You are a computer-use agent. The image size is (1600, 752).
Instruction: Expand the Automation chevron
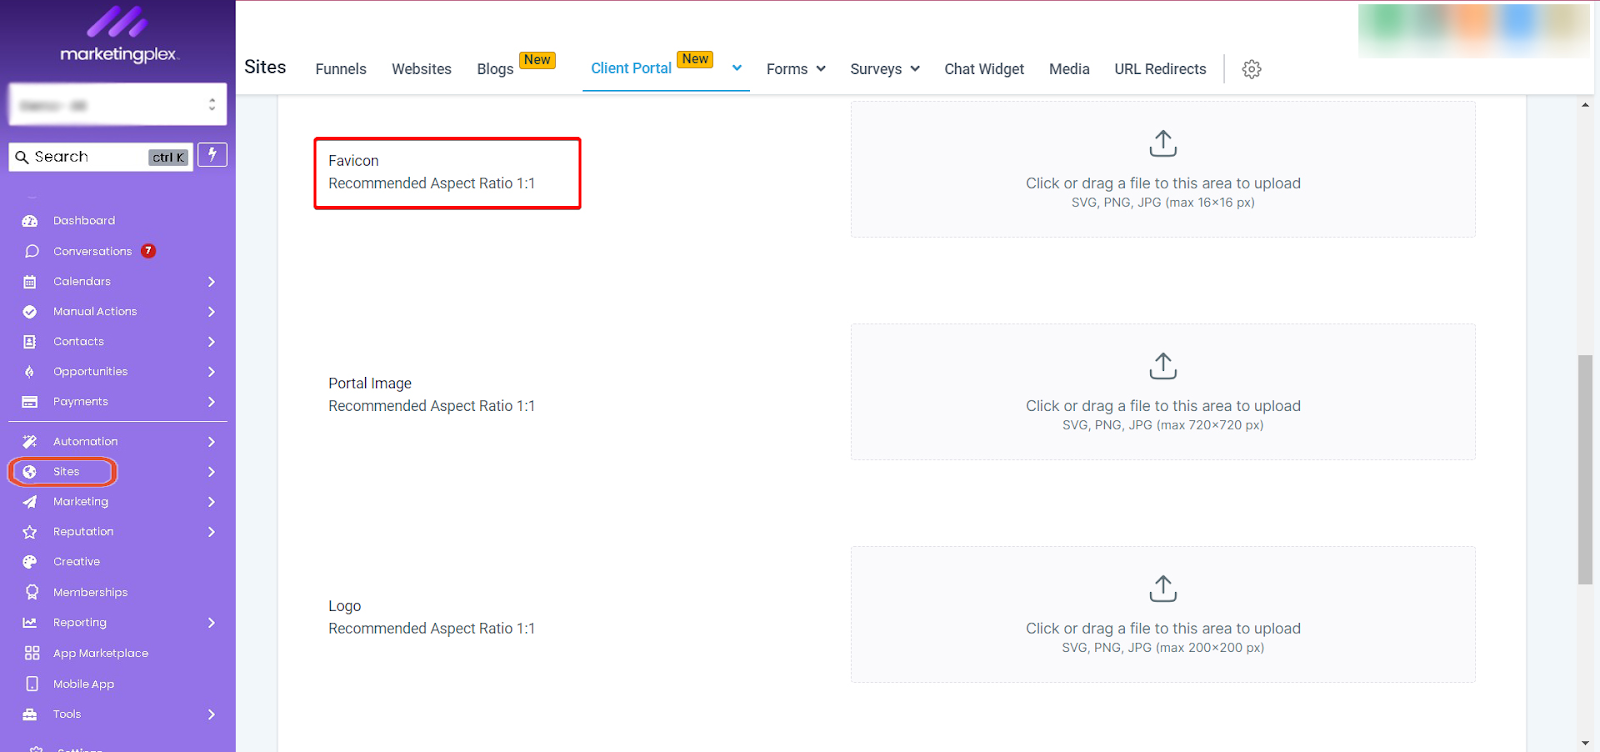tap(211, 442)
